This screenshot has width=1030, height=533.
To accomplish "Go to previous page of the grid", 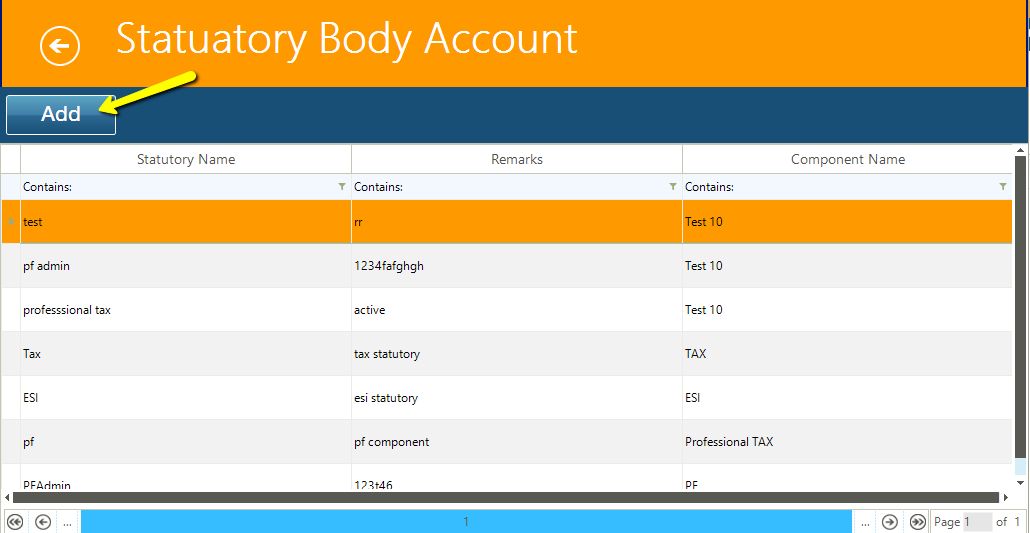I will (43, 522).
